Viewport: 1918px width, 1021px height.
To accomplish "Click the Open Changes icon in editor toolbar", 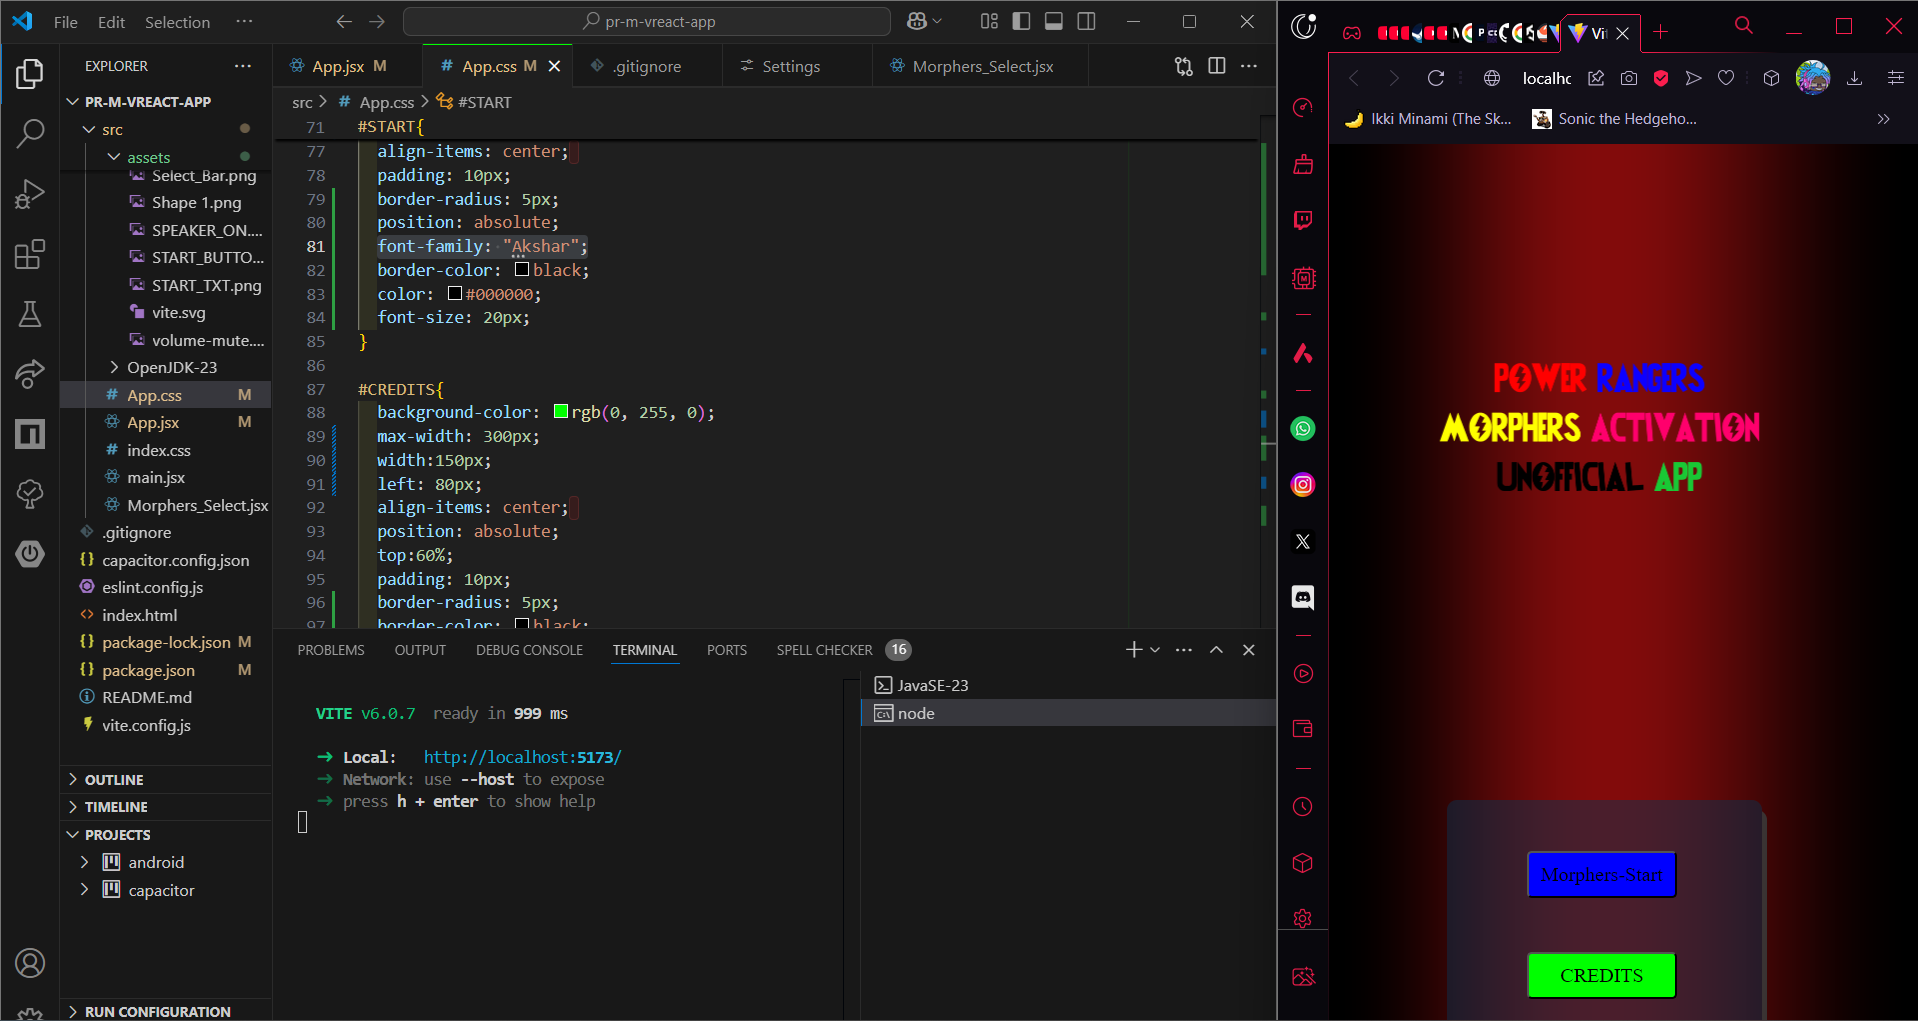I will (x=1184, y=66).
